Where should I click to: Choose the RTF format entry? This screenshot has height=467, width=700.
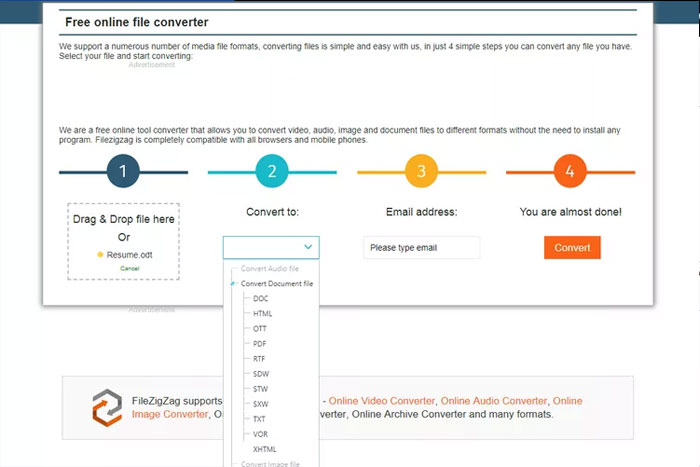point(260,359)
